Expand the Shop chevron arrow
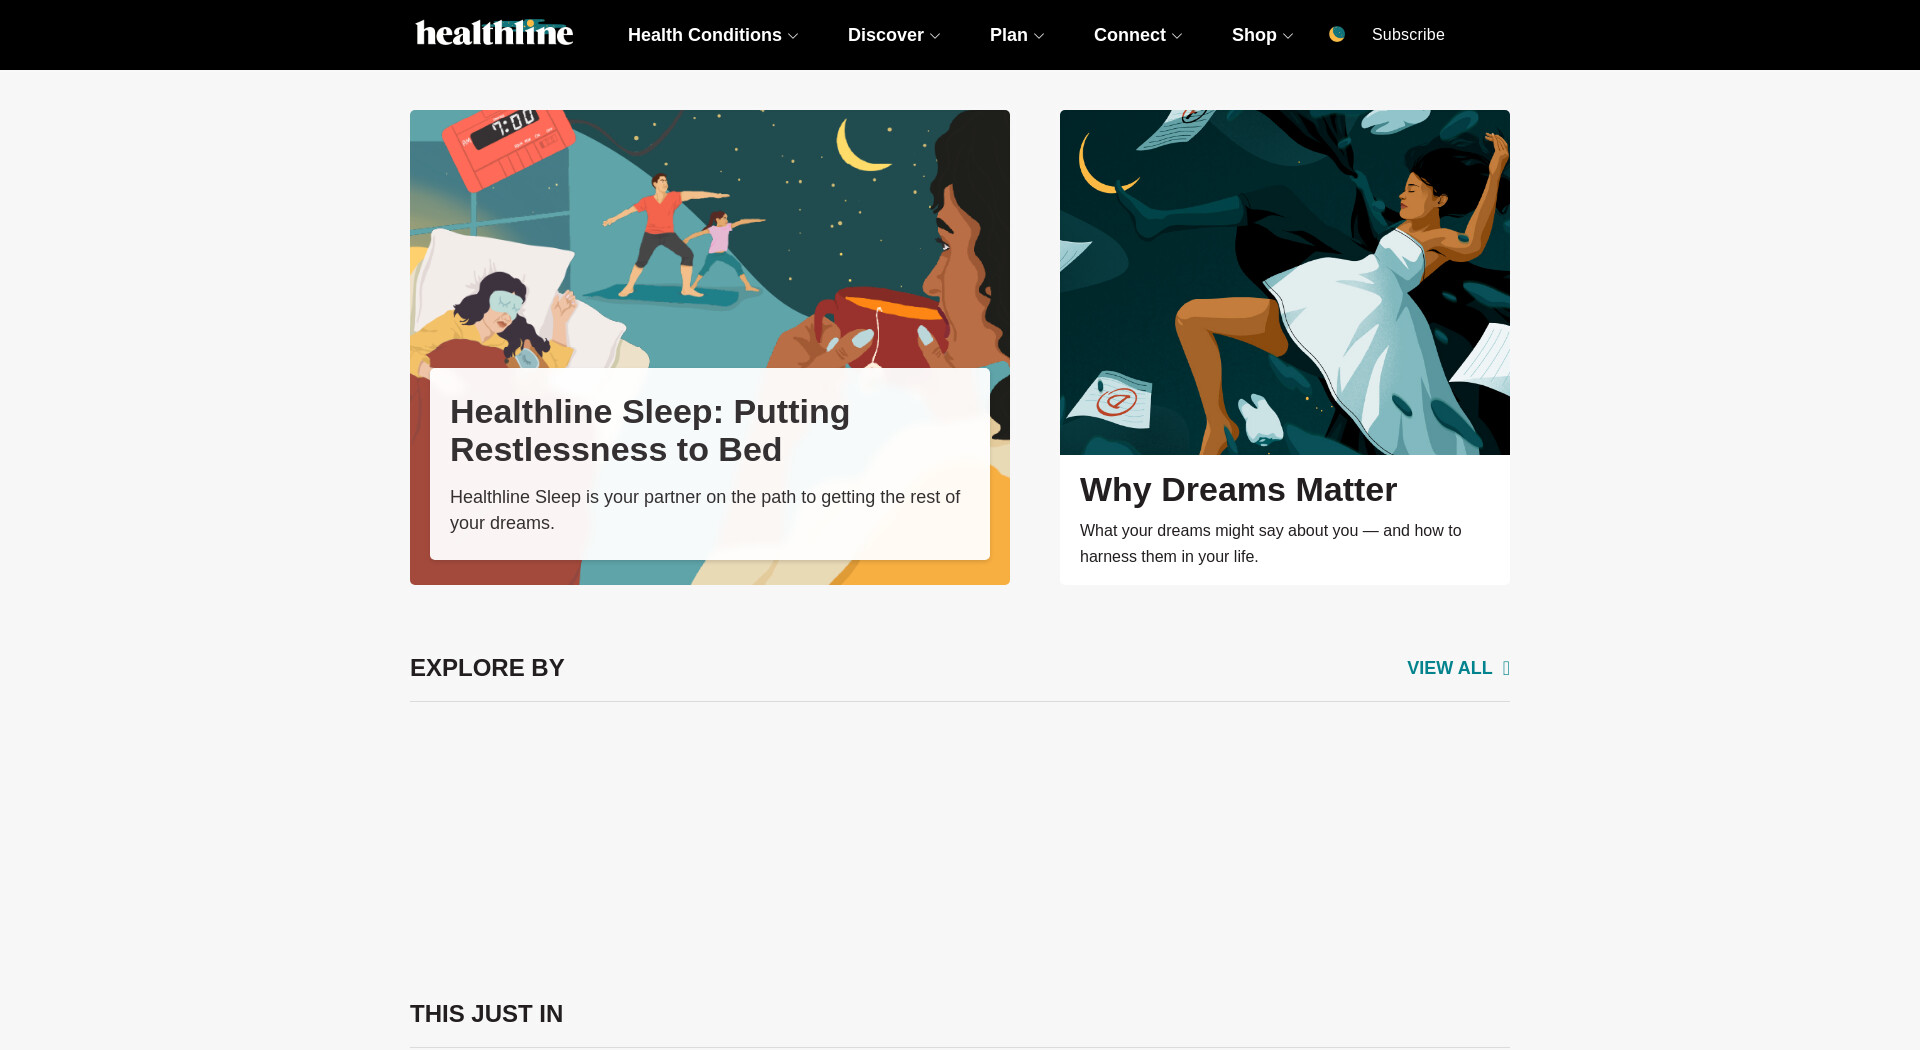1920x1050 pixels. coord(1288,36)
